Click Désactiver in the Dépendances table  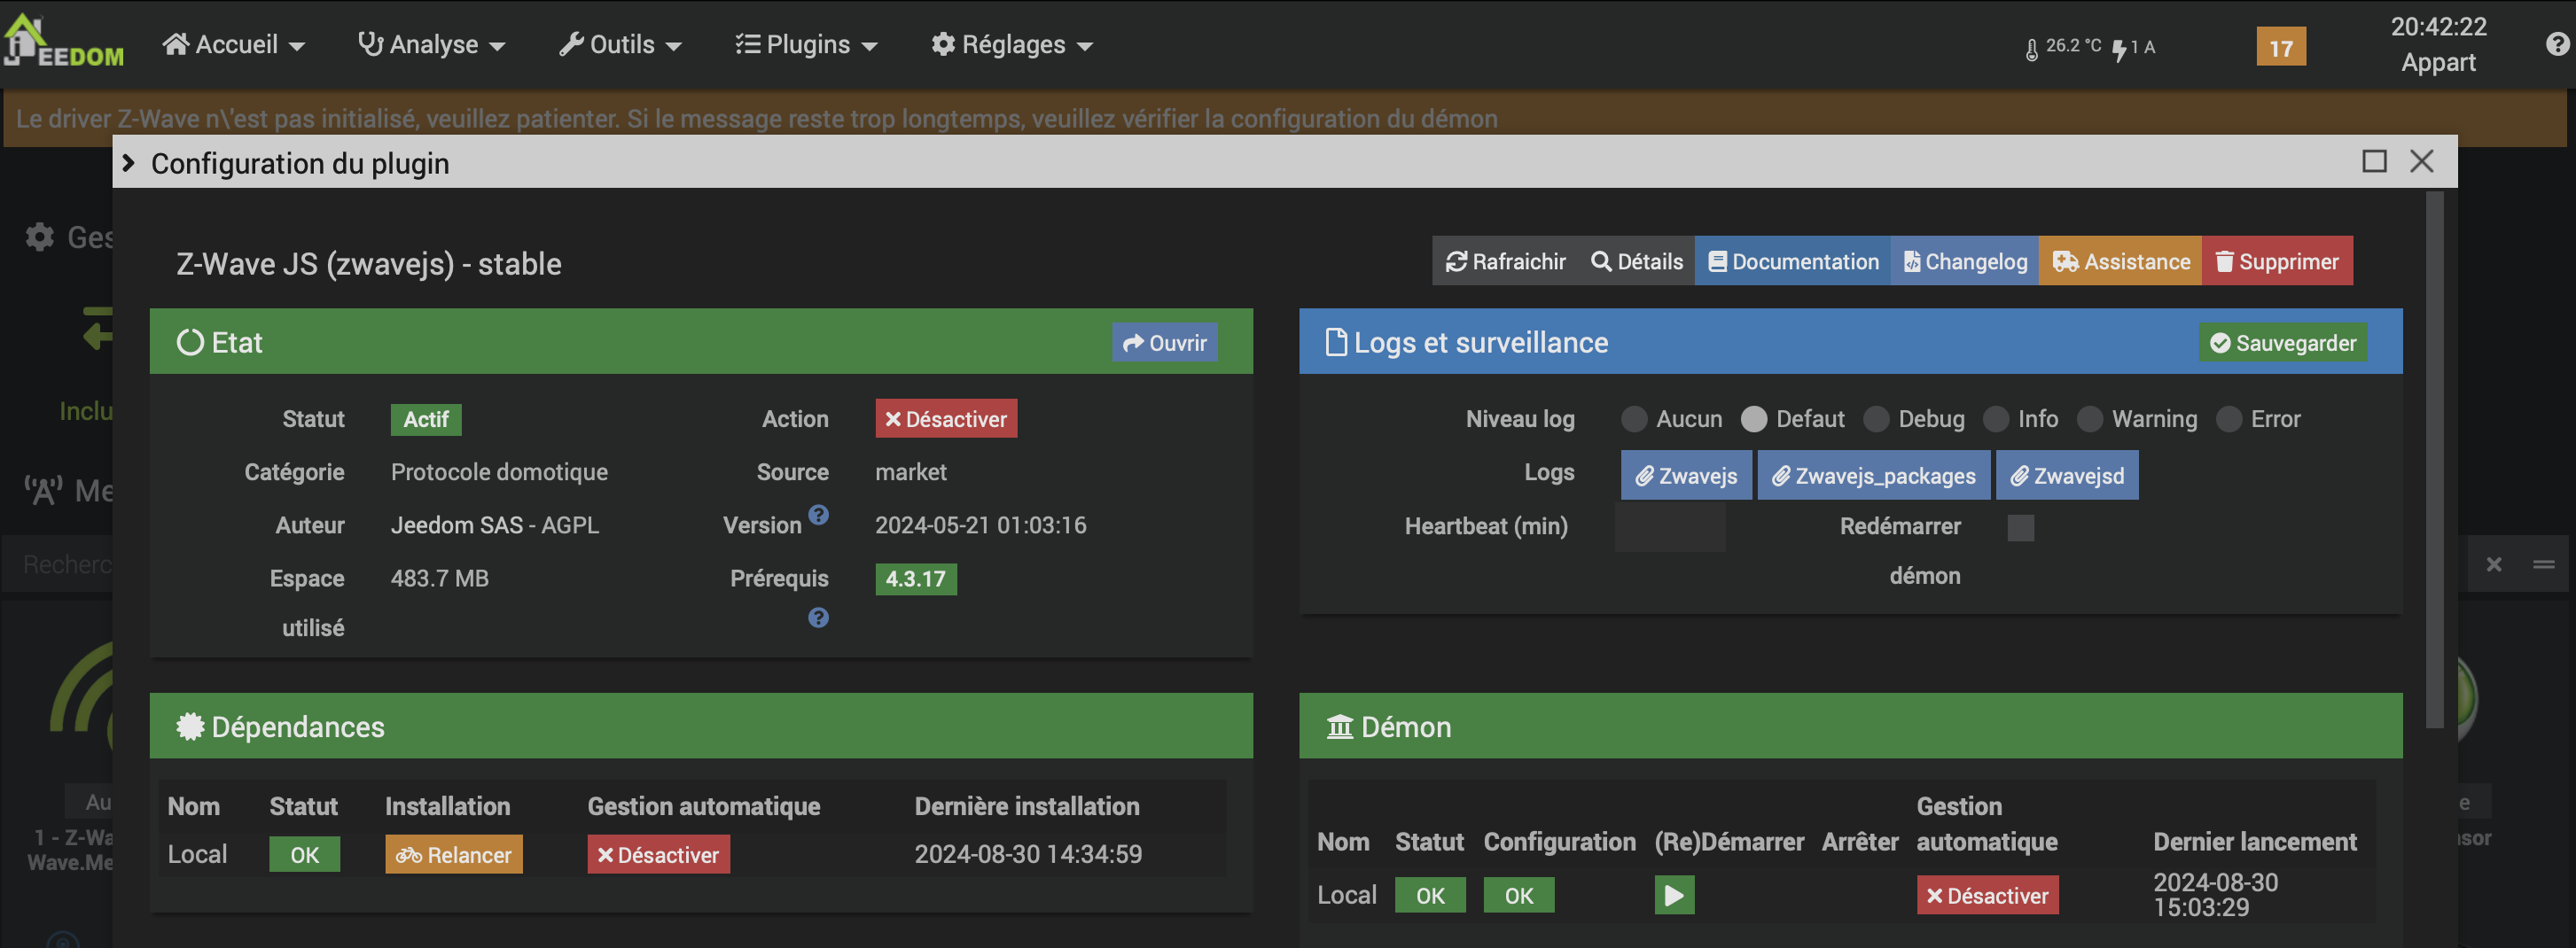(658, 855)
